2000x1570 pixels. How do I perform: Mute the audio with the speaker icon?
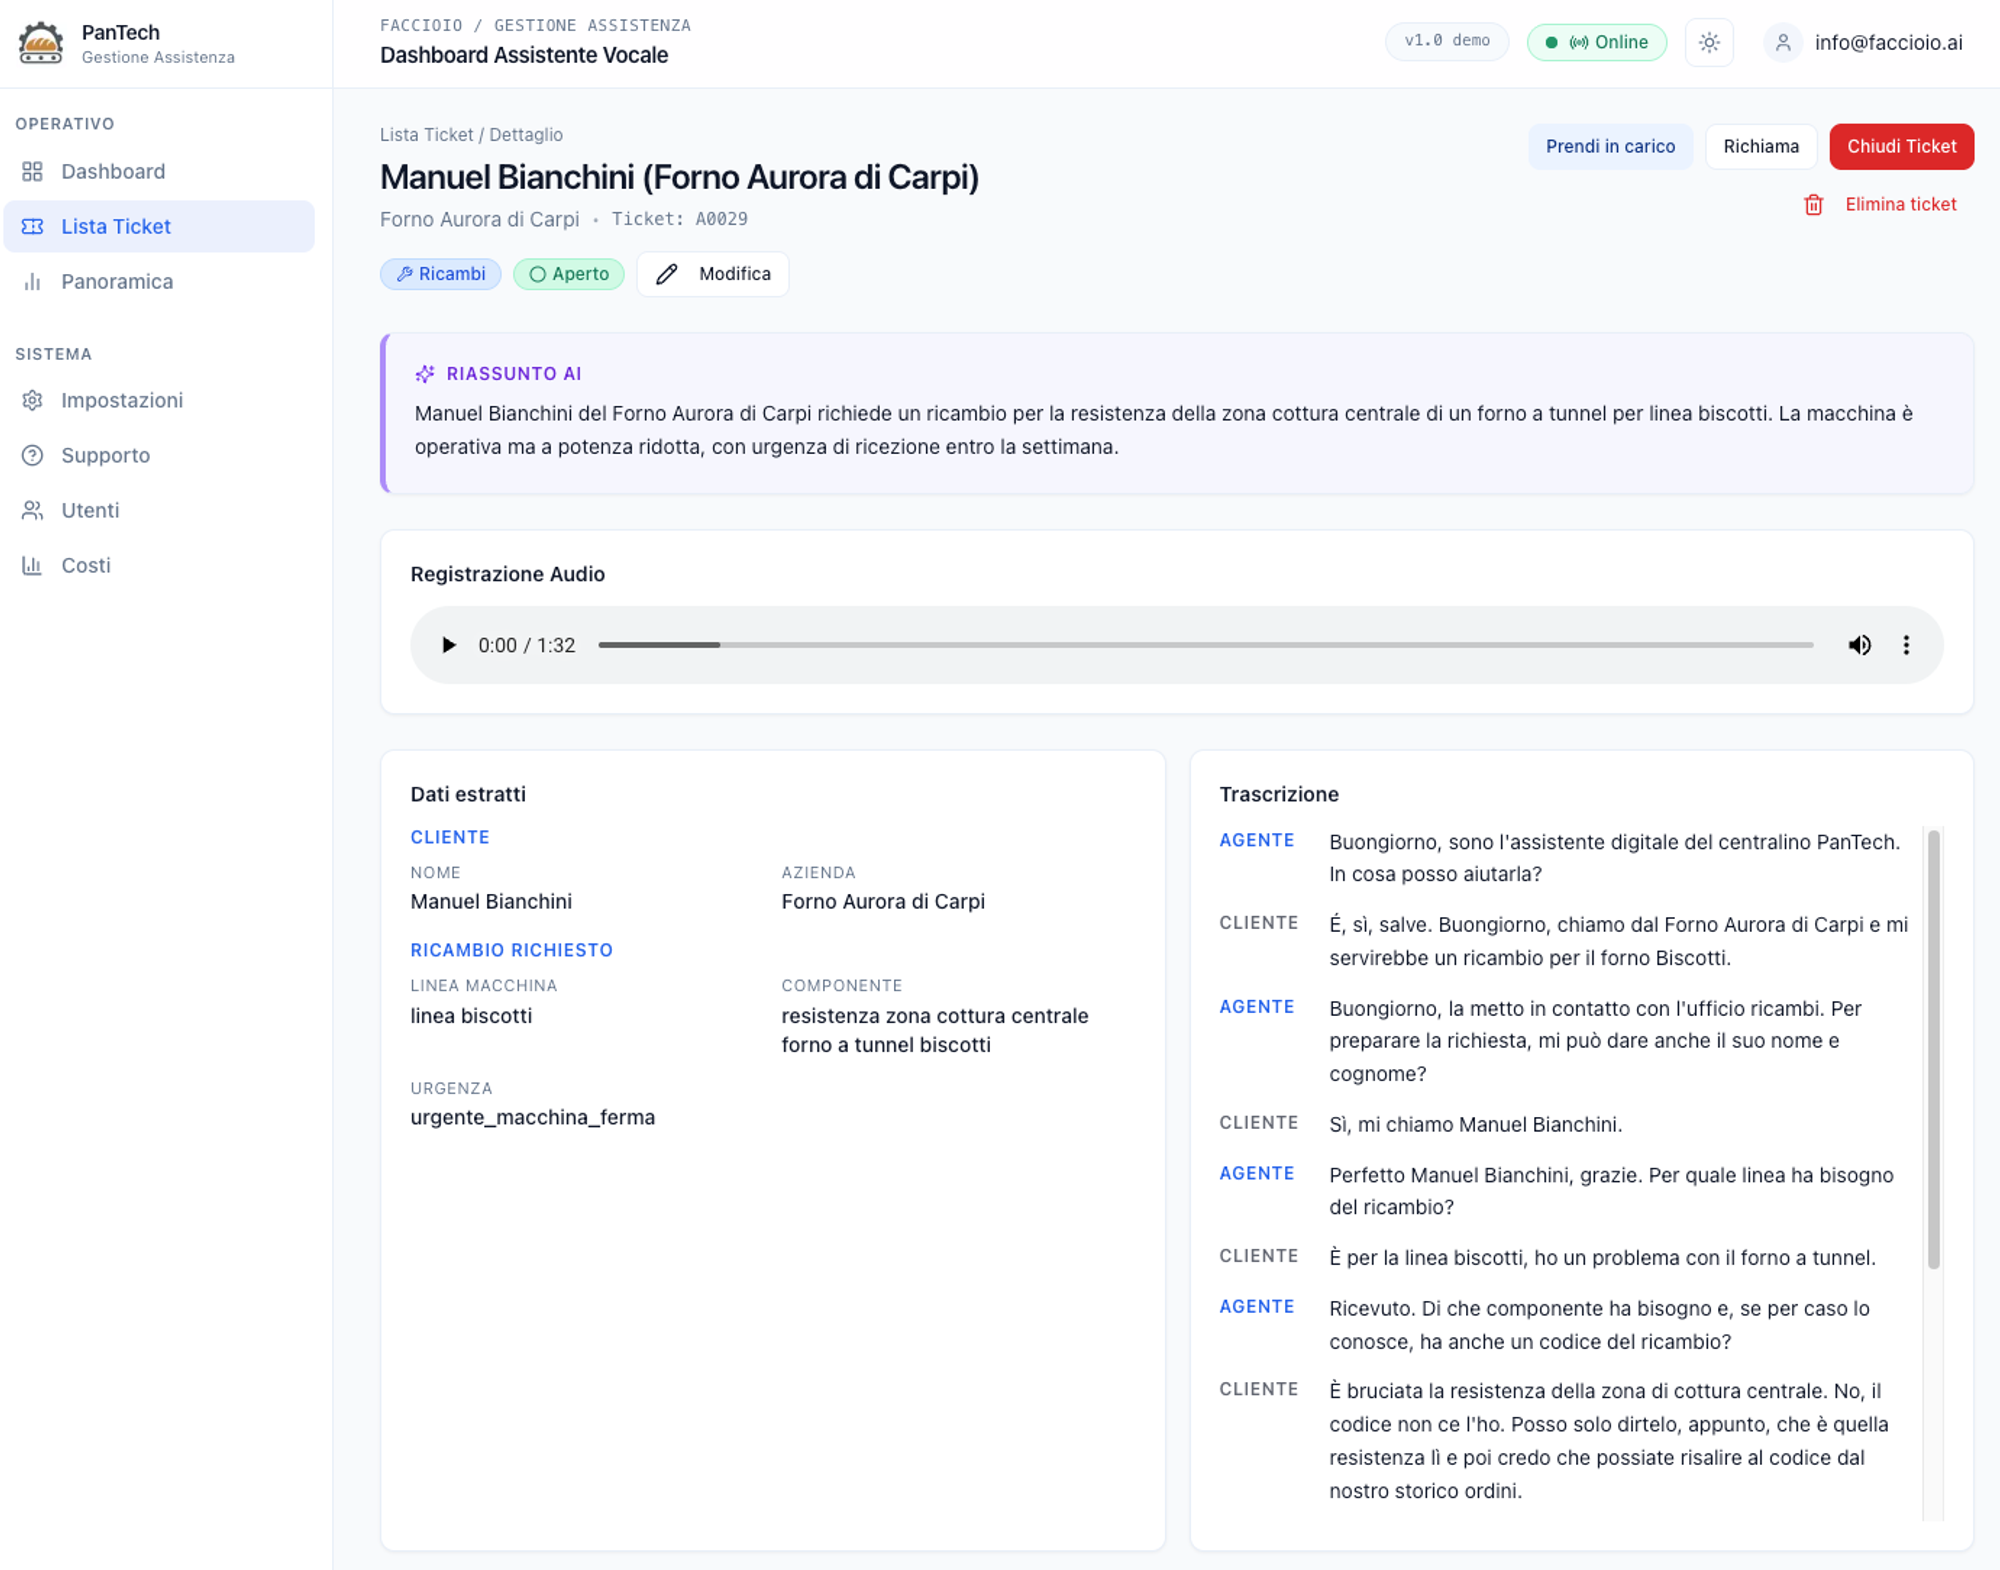(x=1859, y=645)
